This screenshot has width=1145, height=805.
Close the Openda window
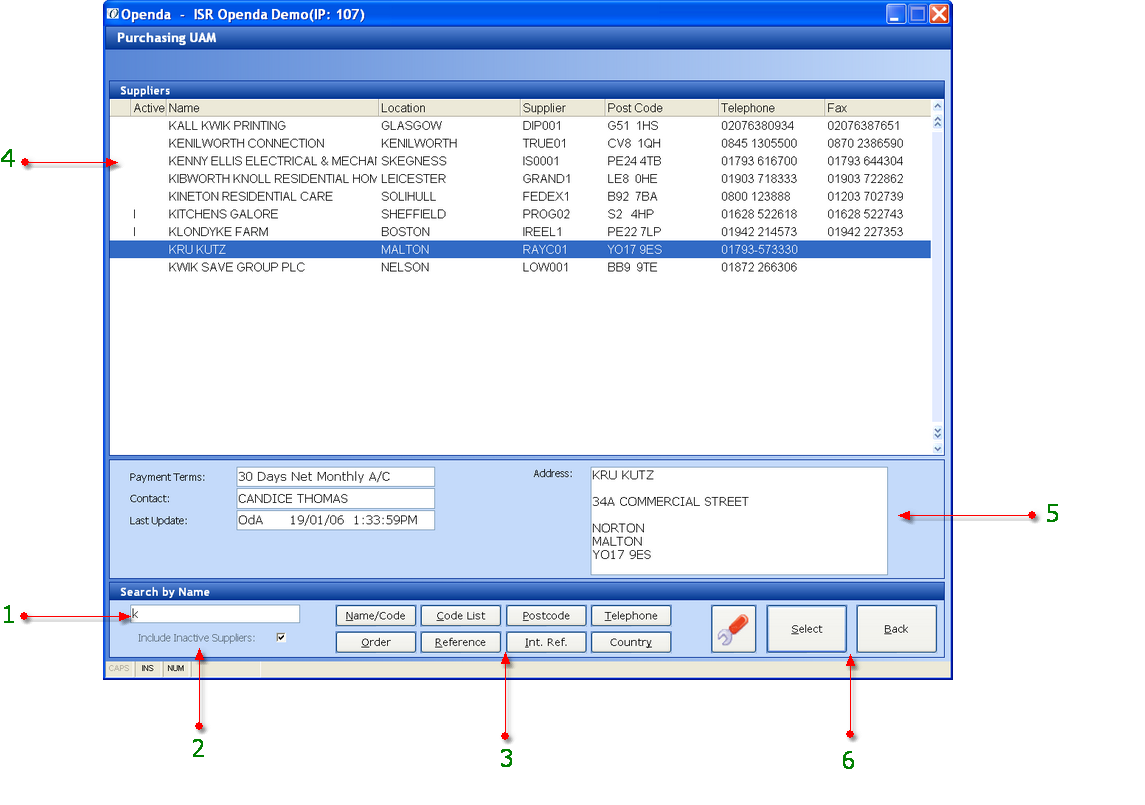click(x=939, y=14)
